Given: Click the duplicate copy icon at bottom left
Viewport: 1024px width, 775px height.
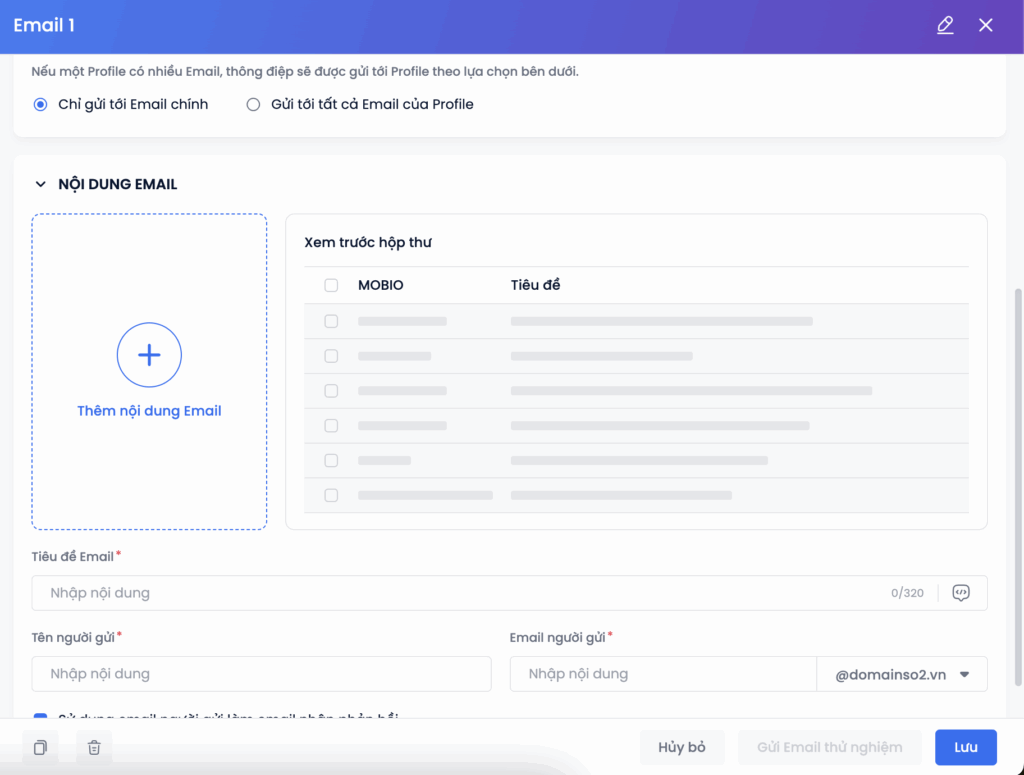Looking at the screenshot, I should (40, 747).
